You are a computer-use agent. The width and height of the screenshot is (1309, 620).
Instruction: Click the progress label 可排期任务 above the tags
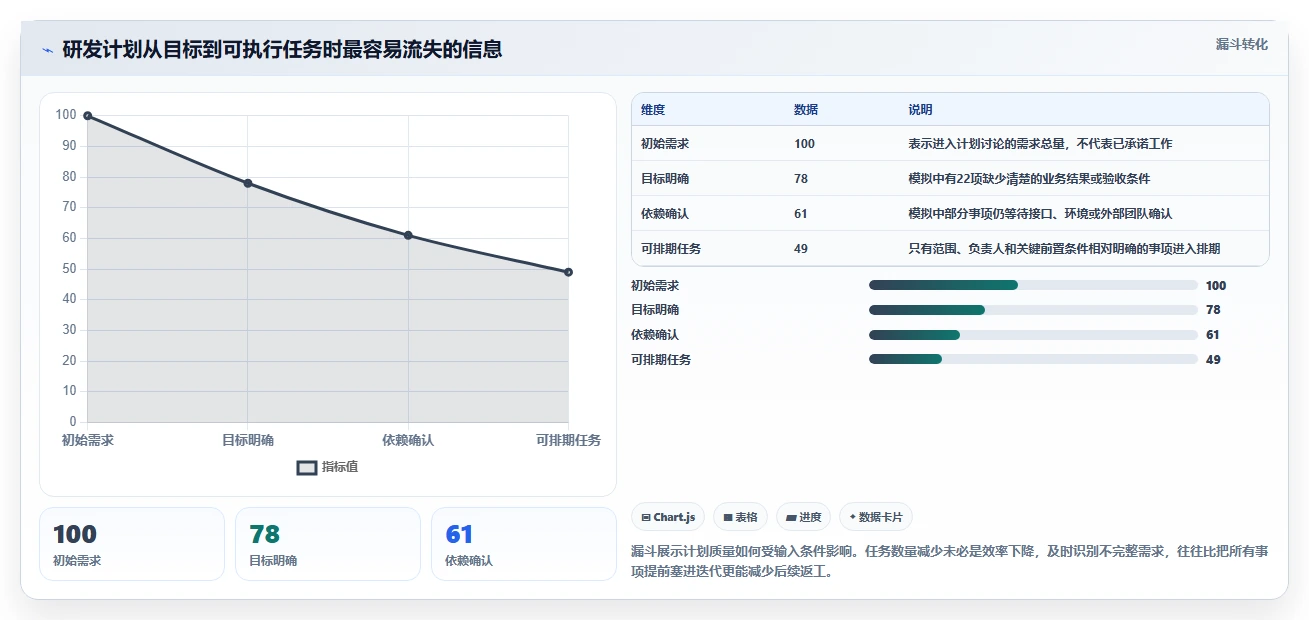(x=661, y=360)
